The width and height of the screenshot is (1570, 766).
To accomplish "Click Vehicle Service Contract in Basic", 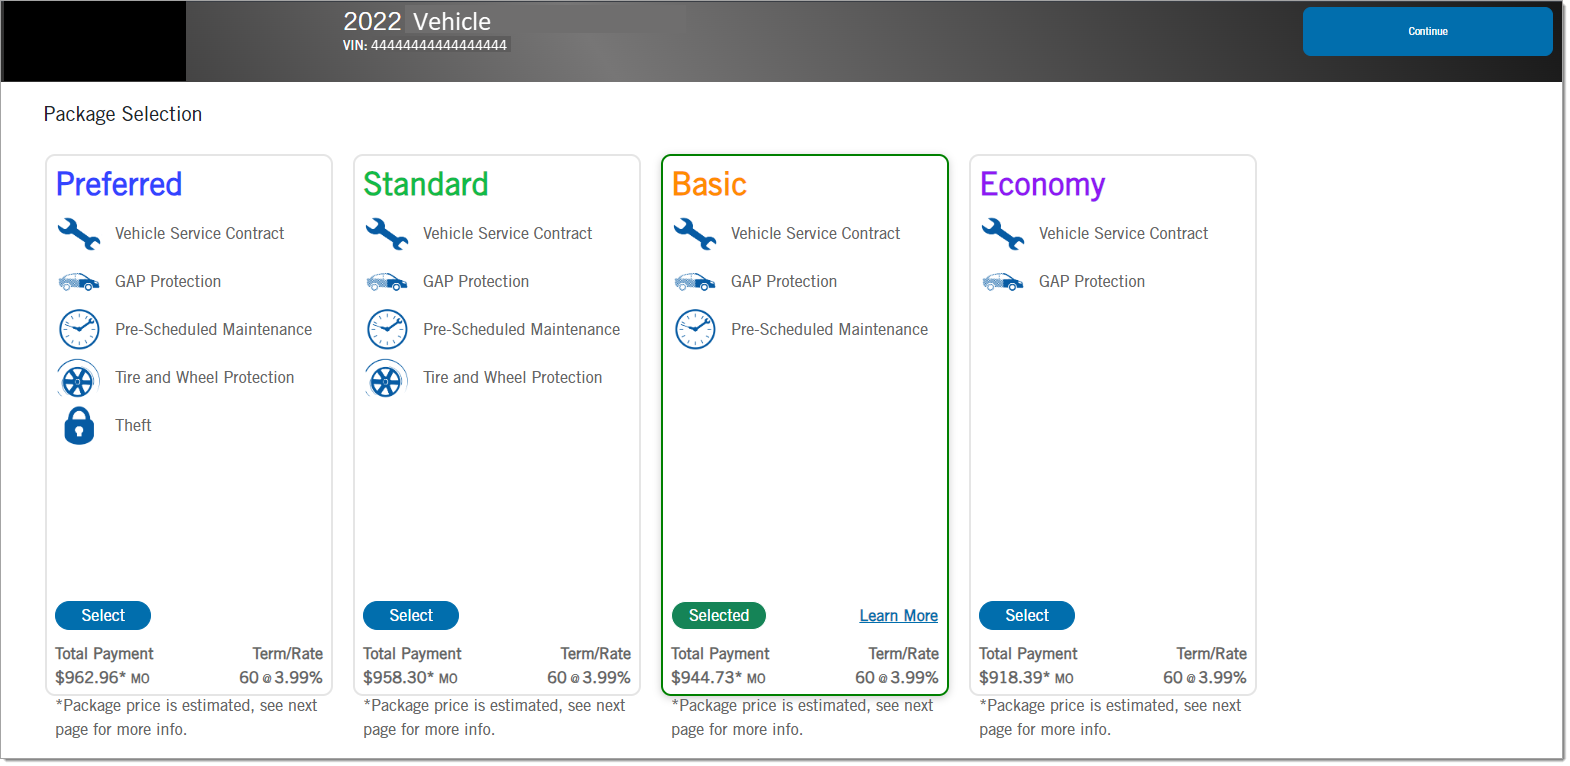I will point(815,233).
